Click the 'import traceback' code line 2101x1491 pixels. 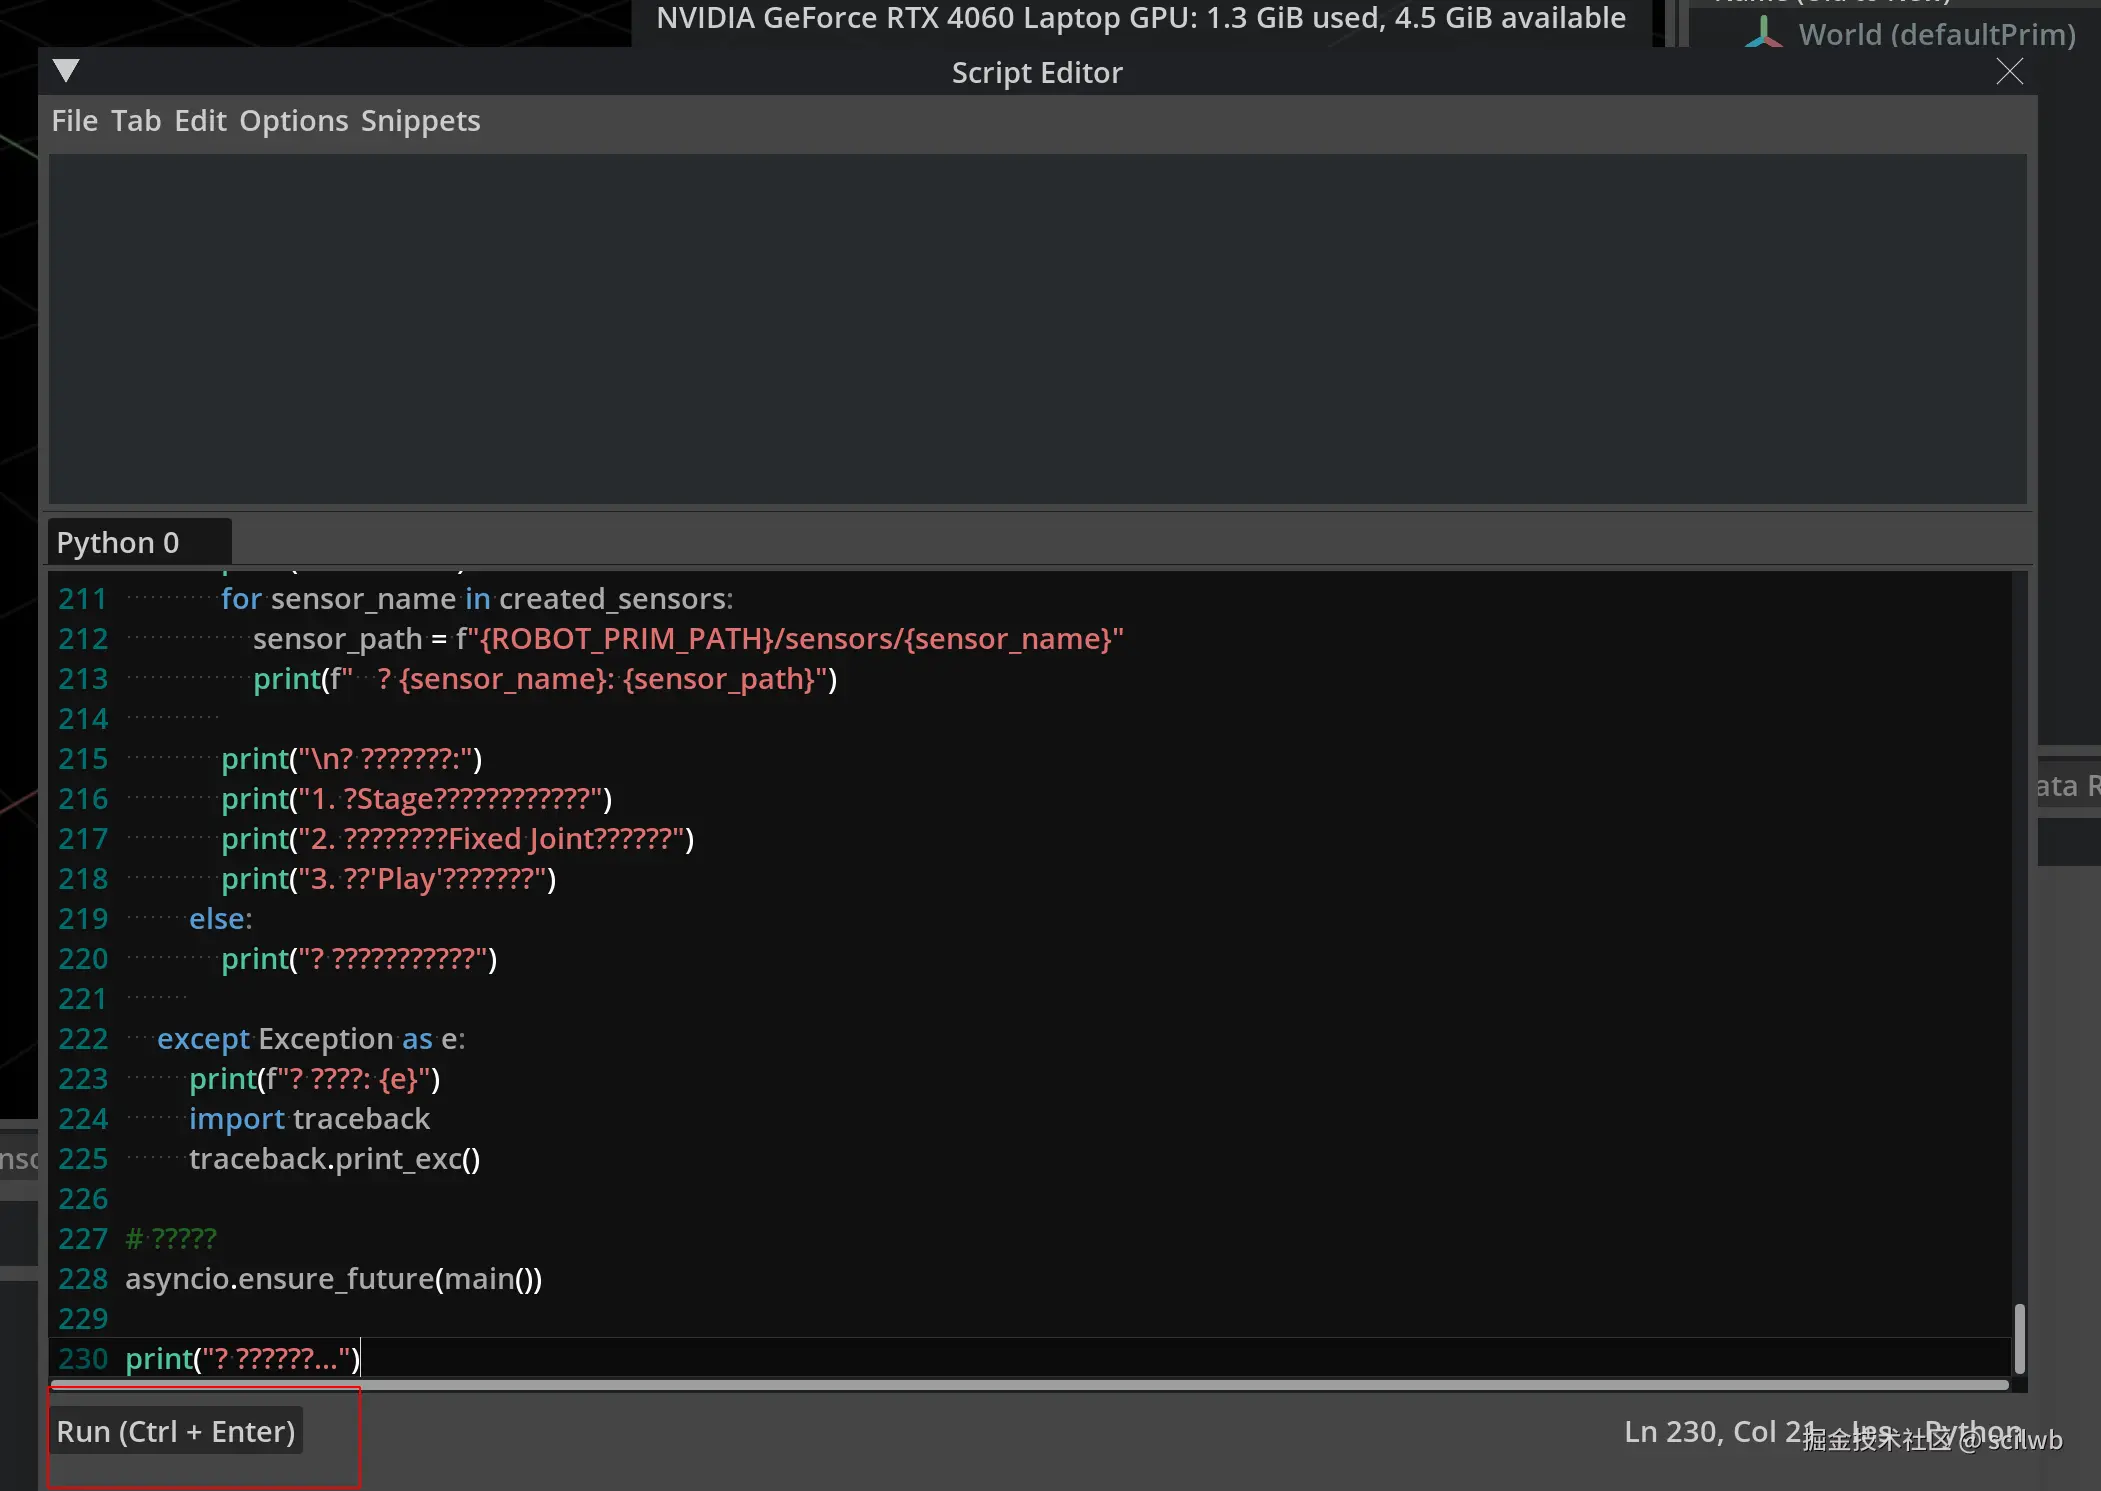click(309, 1119)
